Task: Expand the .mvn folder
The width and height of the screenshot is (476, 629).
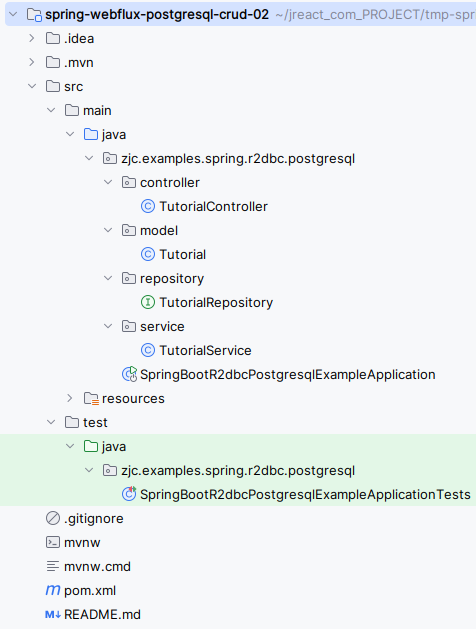Action: [32, 63]
